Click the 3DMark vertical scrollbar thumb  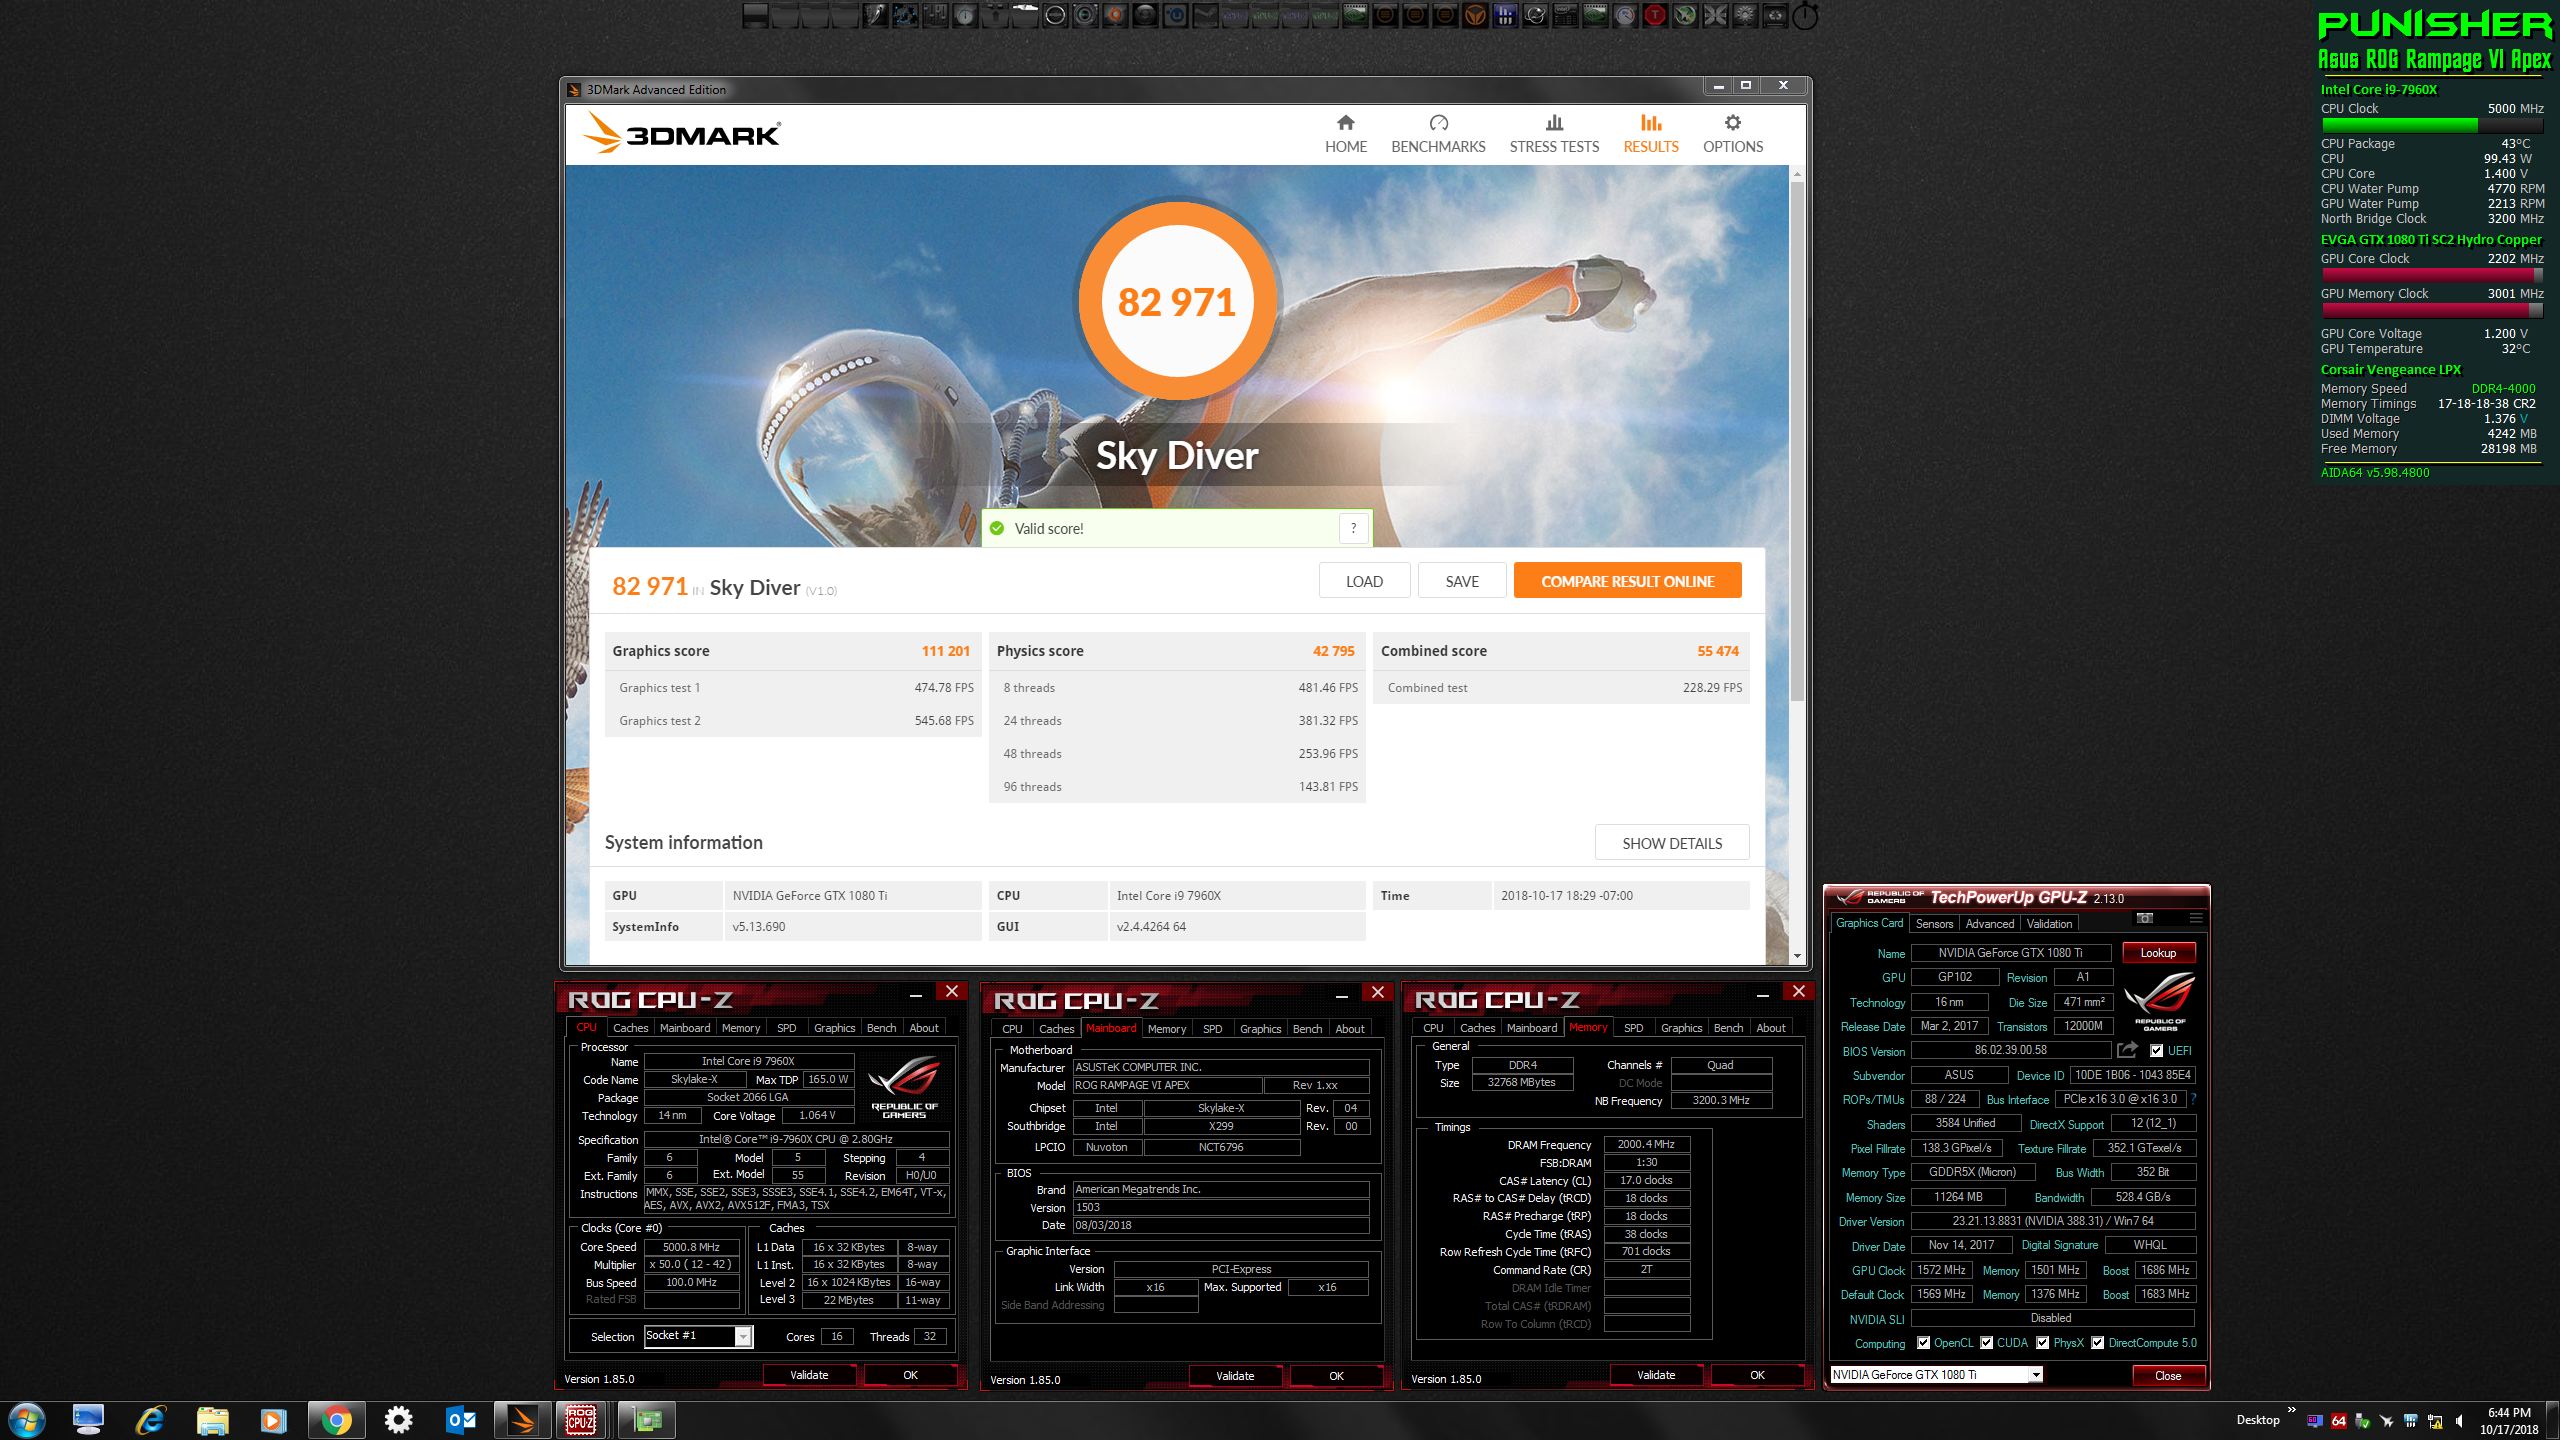(1797, 440)
